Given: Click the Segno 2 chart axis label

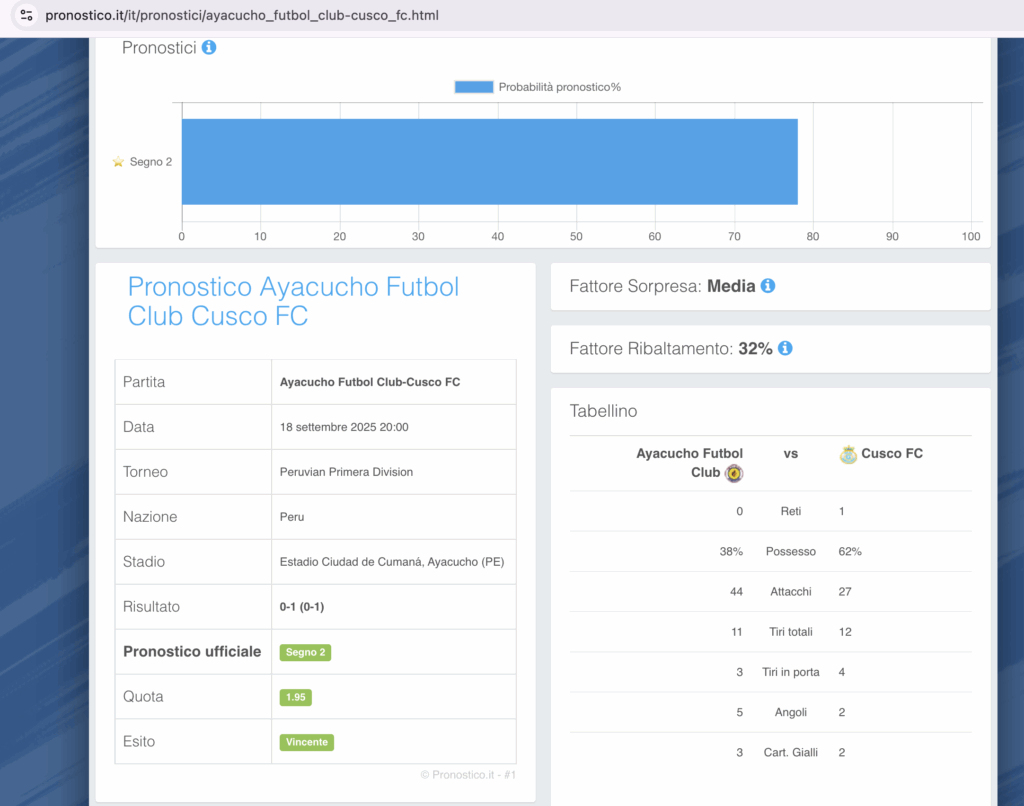Looking at the screenshot, I should pos(151,162).
